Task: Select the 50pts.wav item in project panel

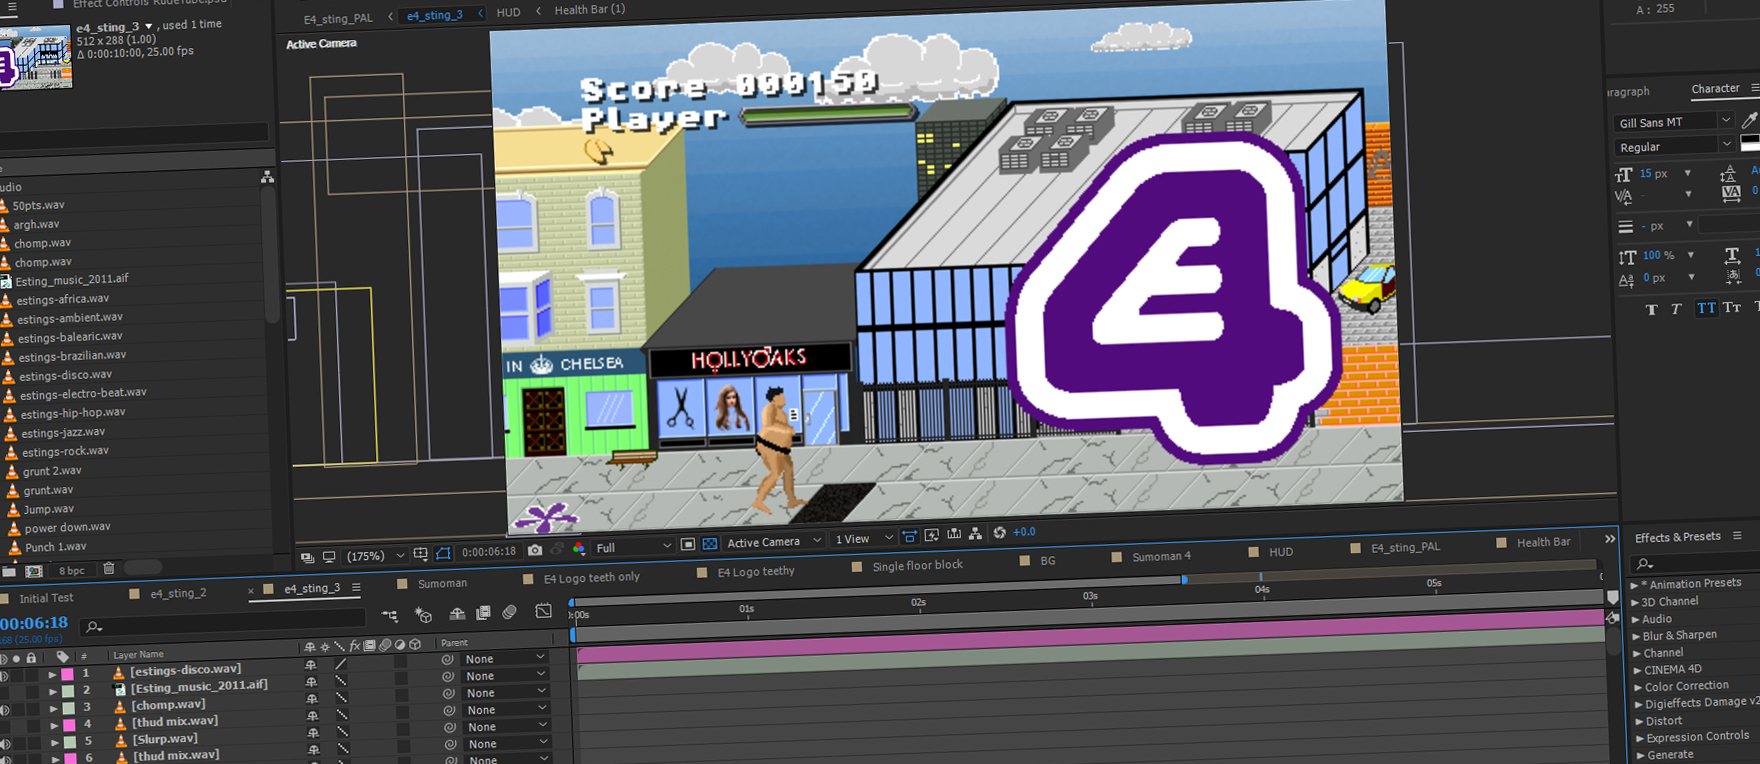Action: tap(38, 205)
